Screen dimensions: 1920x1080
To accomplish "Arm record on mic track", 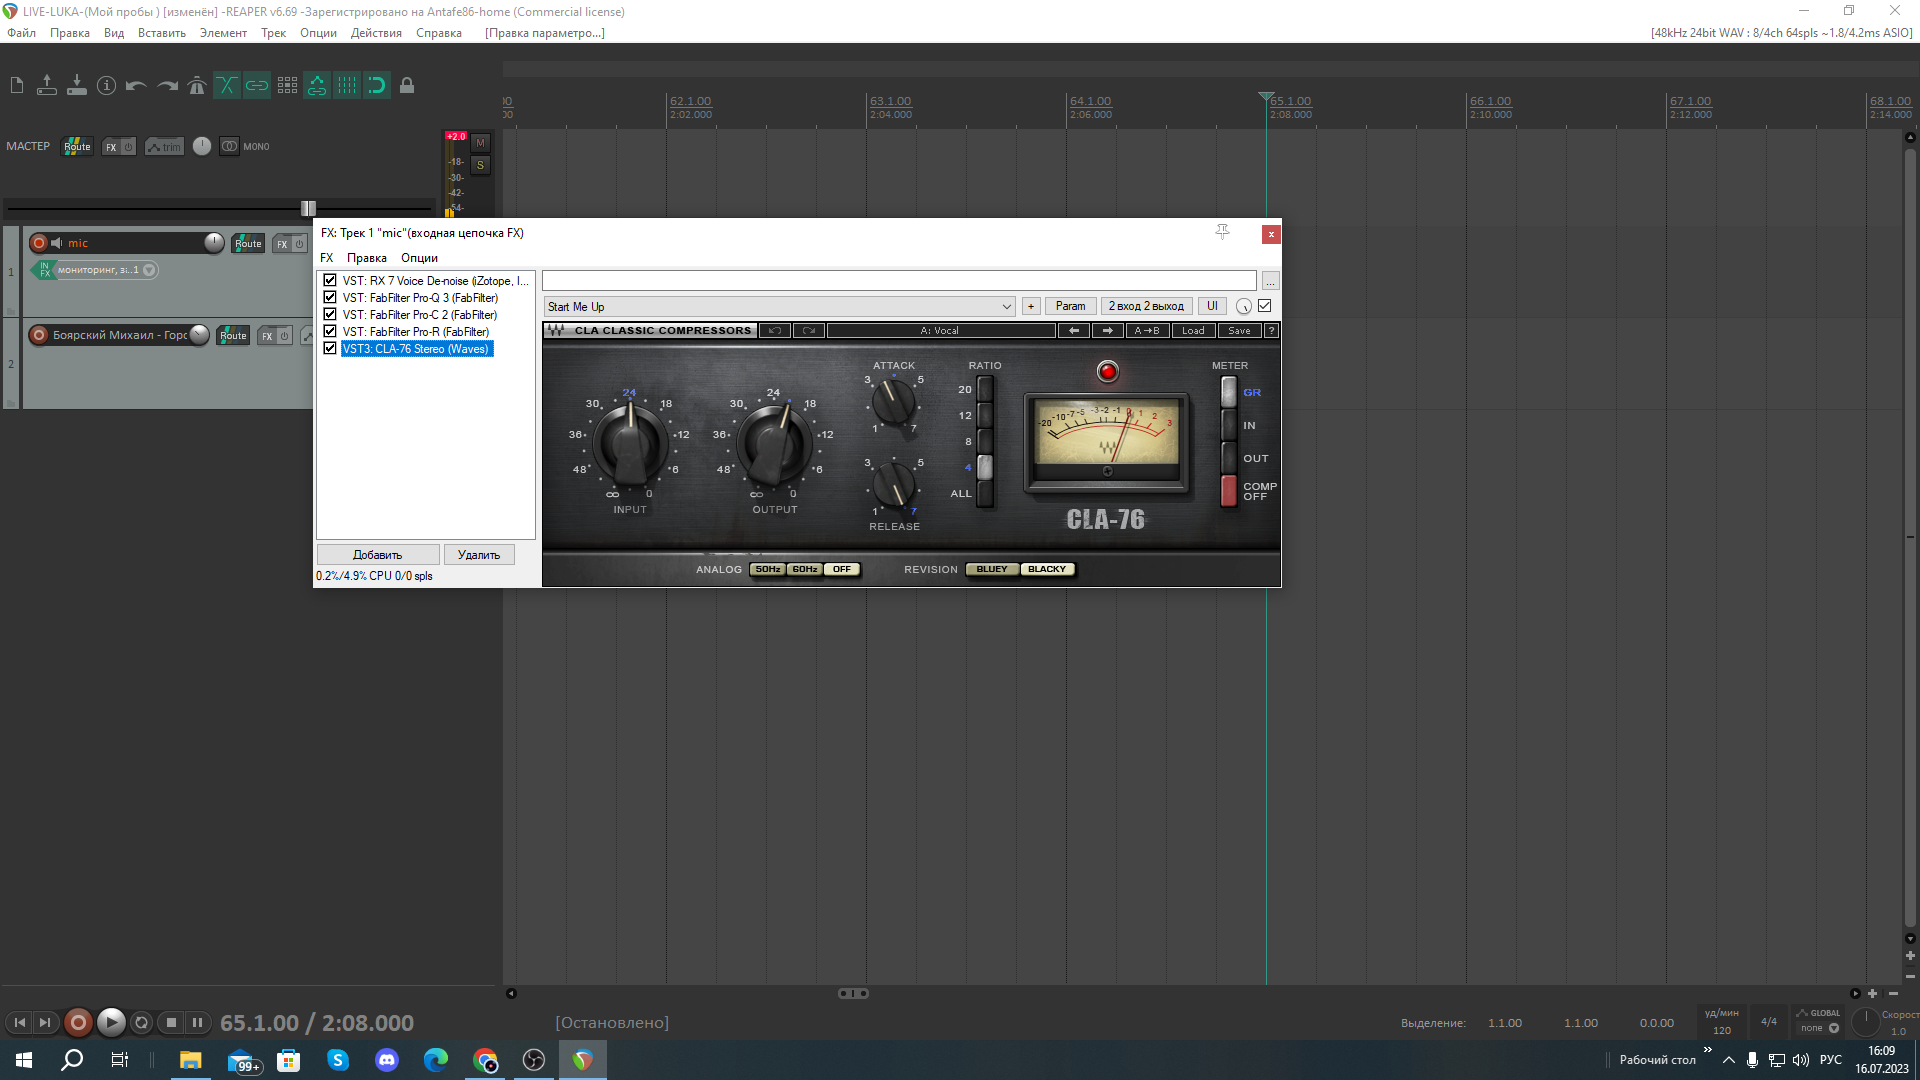I will pos(39,243).
